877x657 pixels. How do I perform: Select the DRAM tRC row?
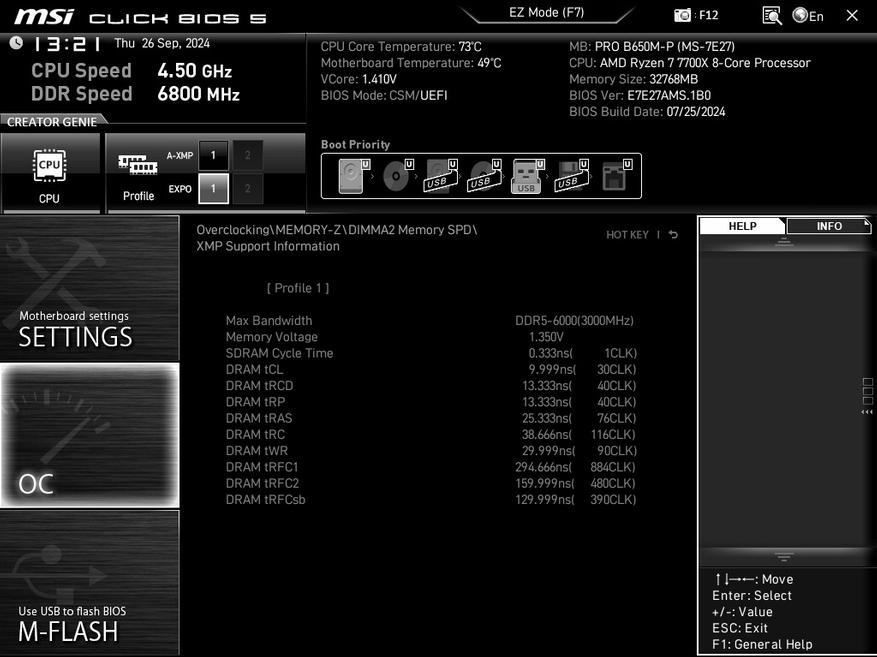click(431, 434)
